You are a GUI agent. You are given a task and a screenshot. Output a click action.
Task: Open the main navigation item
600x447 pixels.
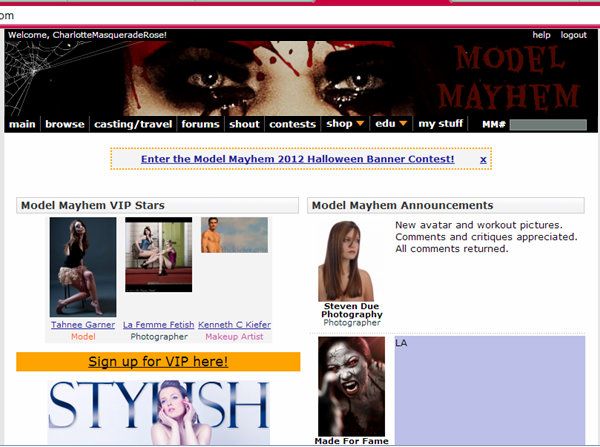(x=22, y=124)
